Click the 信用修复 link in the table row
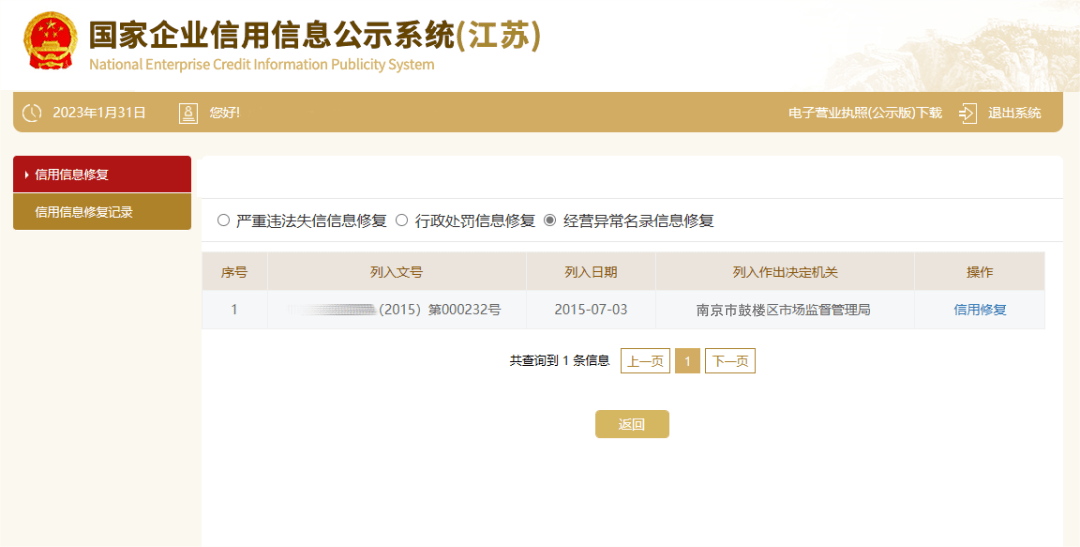The height and width of the screenshot is (547, 1080). pyautogui.click(x=979, y=310)
